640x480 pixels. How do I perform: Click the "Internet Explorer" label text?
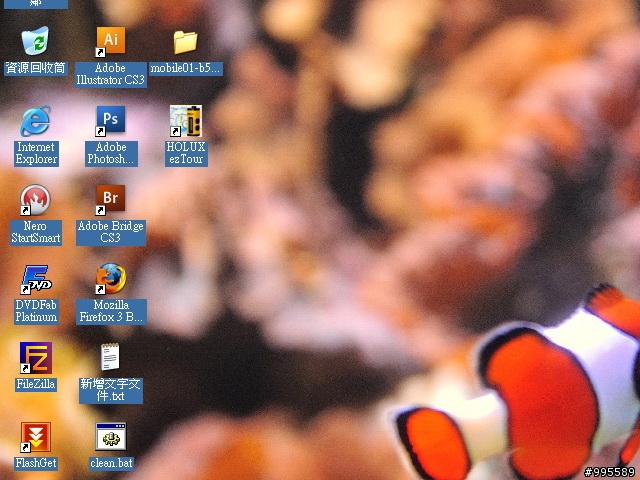point(36,153)
